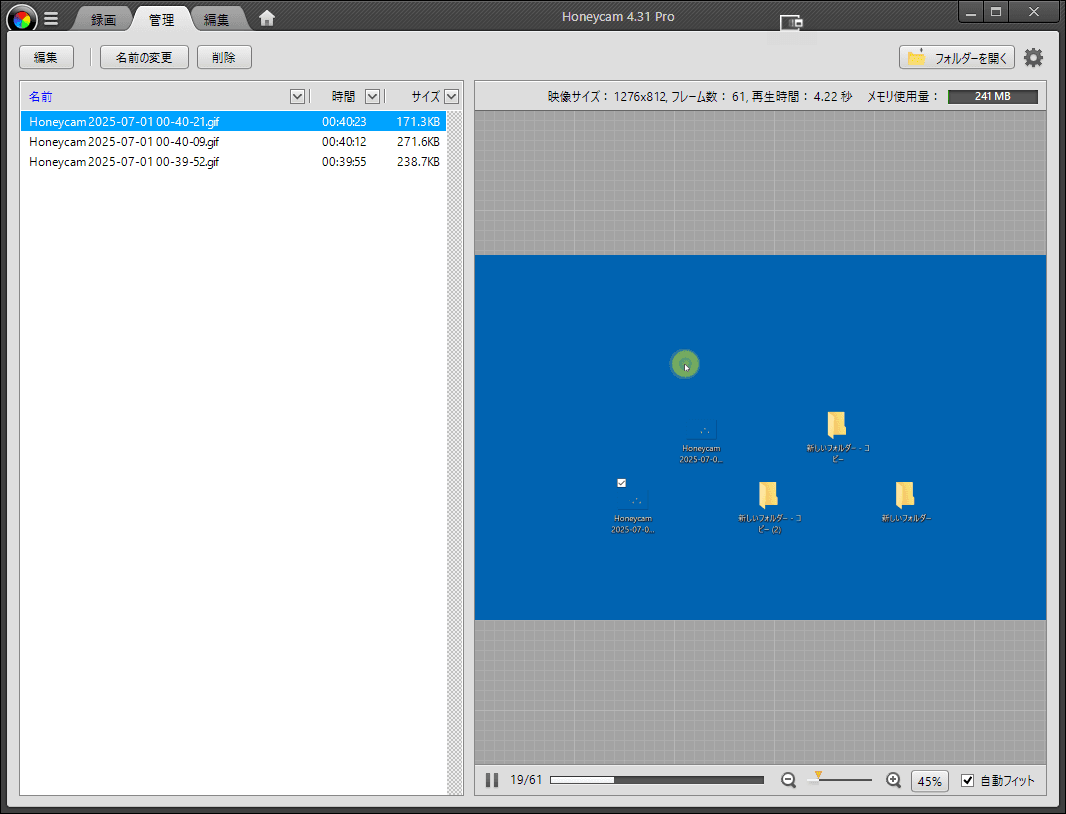Image resolution: width=1066 pixels, height=814 pixels.
Task: Go to the home icon
Action: coord(267,18)
